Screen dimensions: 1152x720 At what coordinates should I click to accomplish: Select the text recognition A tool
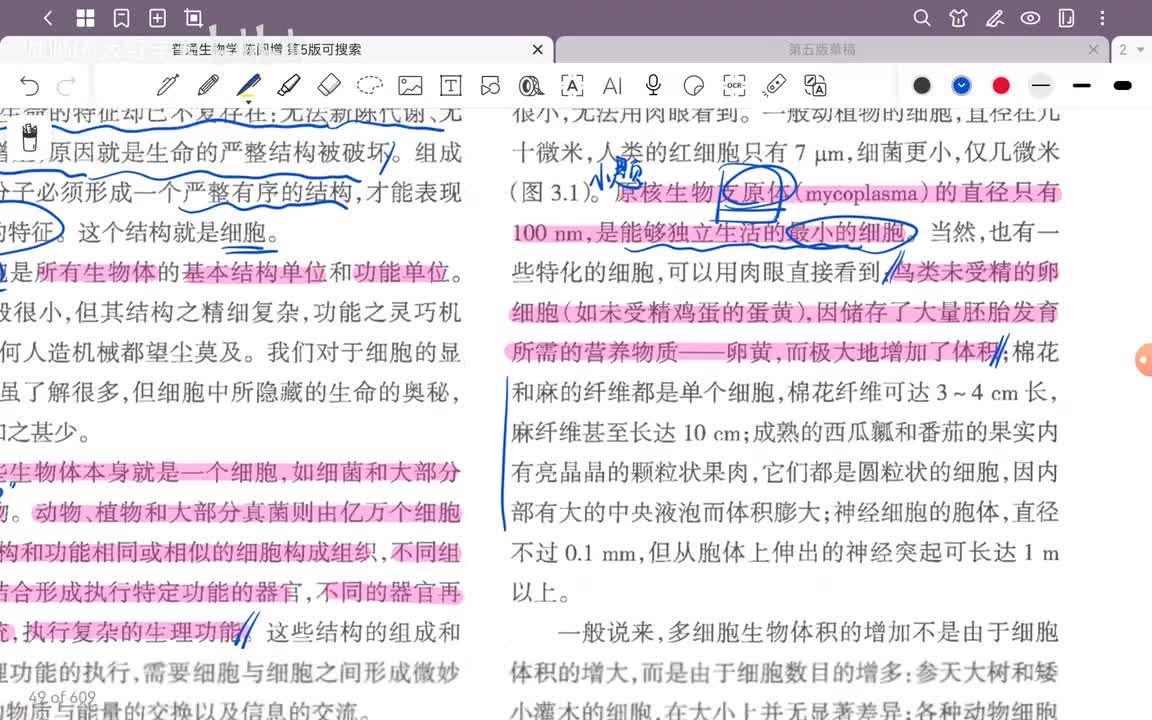click(x=572, y=86)
